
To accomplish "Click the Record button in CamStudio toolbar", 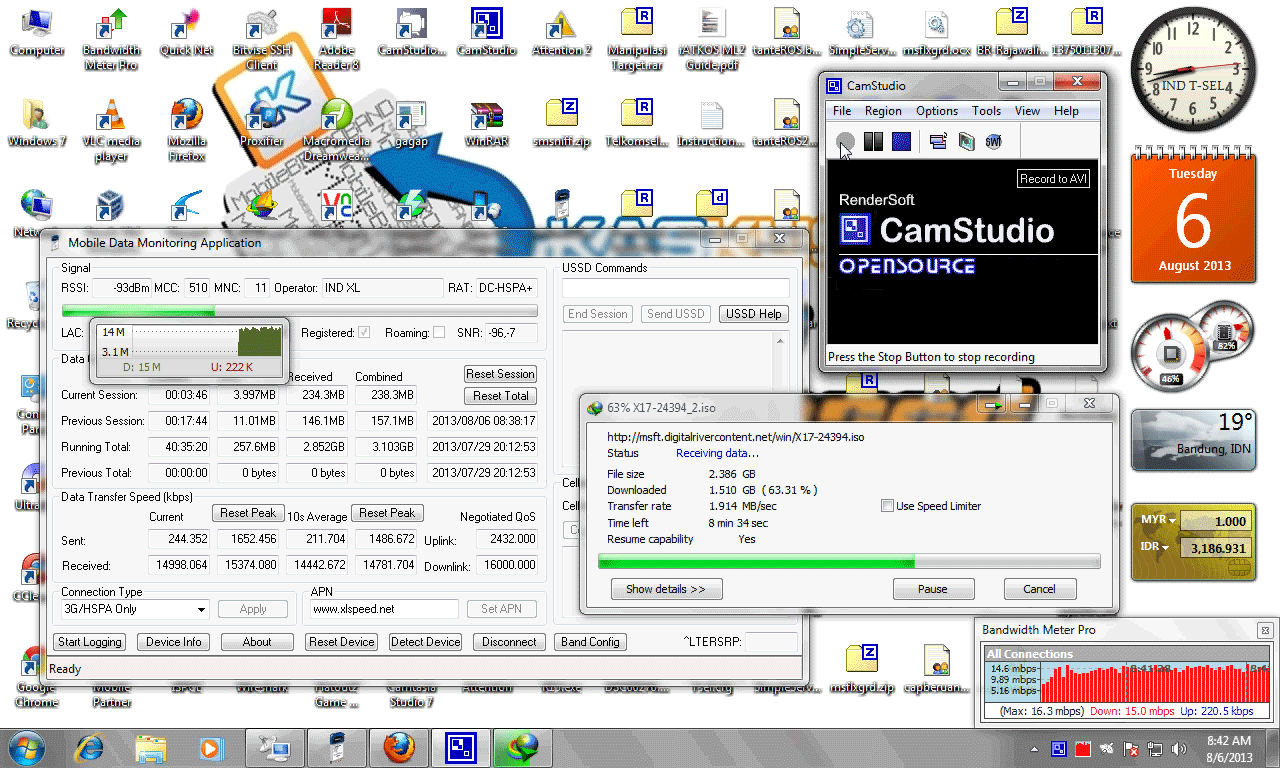I will point(843,142).
